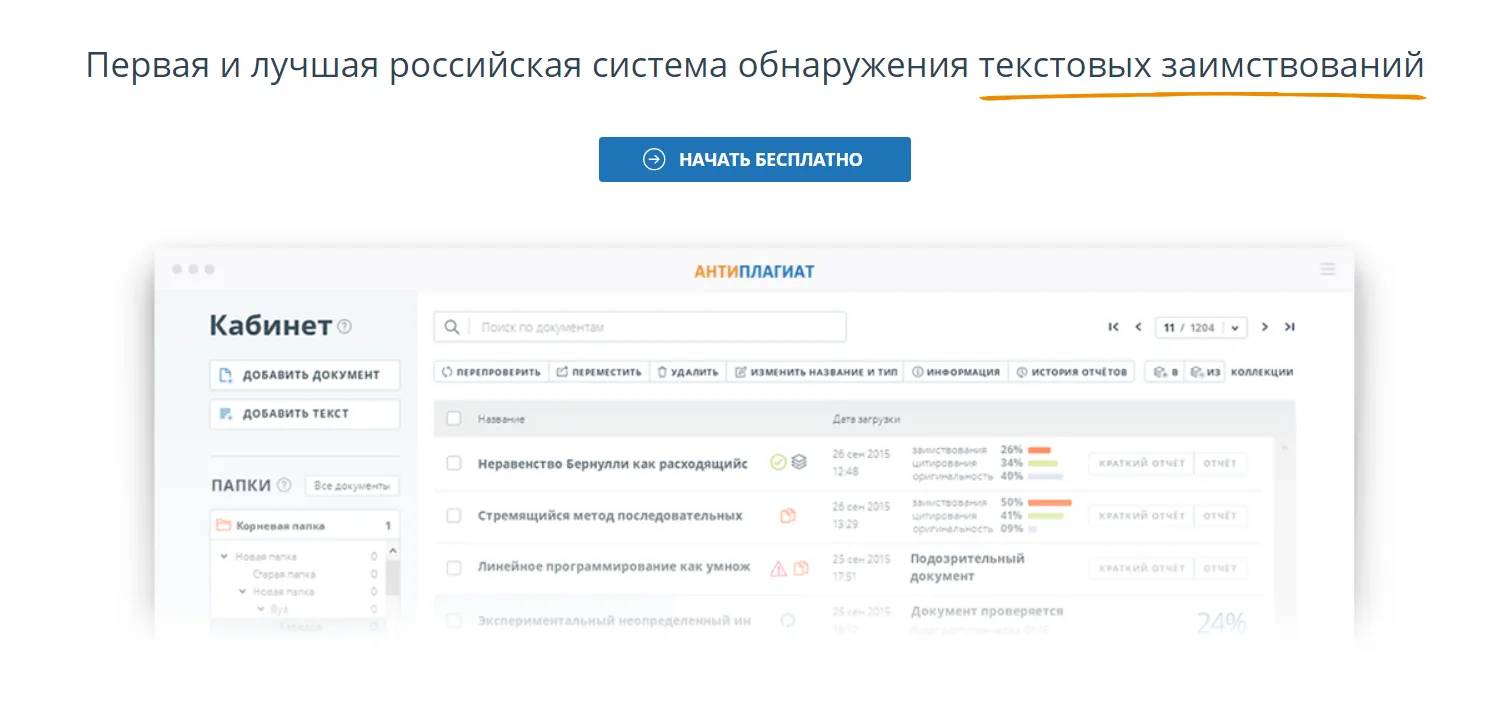Viewport: 1510px width, 728px height.
Task: Select Старая папка in folder tree
Action: 283,574
